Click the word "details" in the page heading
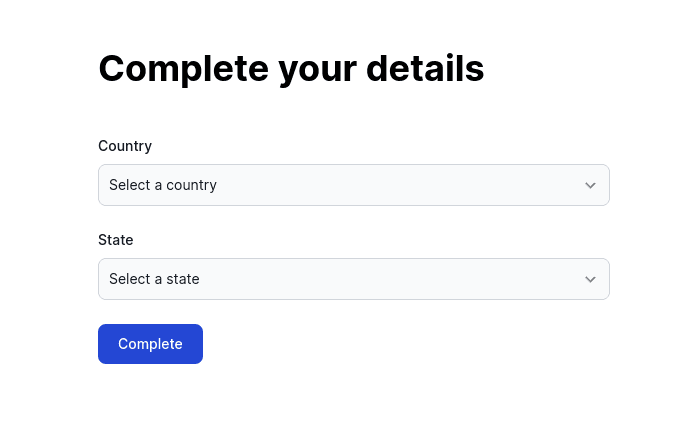Screen dimensions: 690x434 coord(425,69)
